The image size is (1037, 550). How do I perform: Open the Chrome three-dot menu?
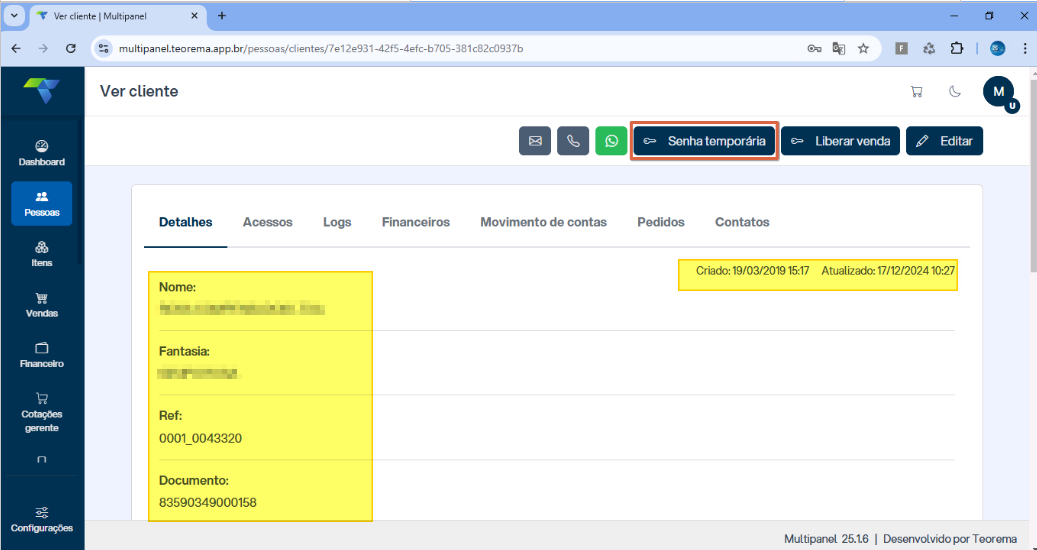(x=1024, y=48)
